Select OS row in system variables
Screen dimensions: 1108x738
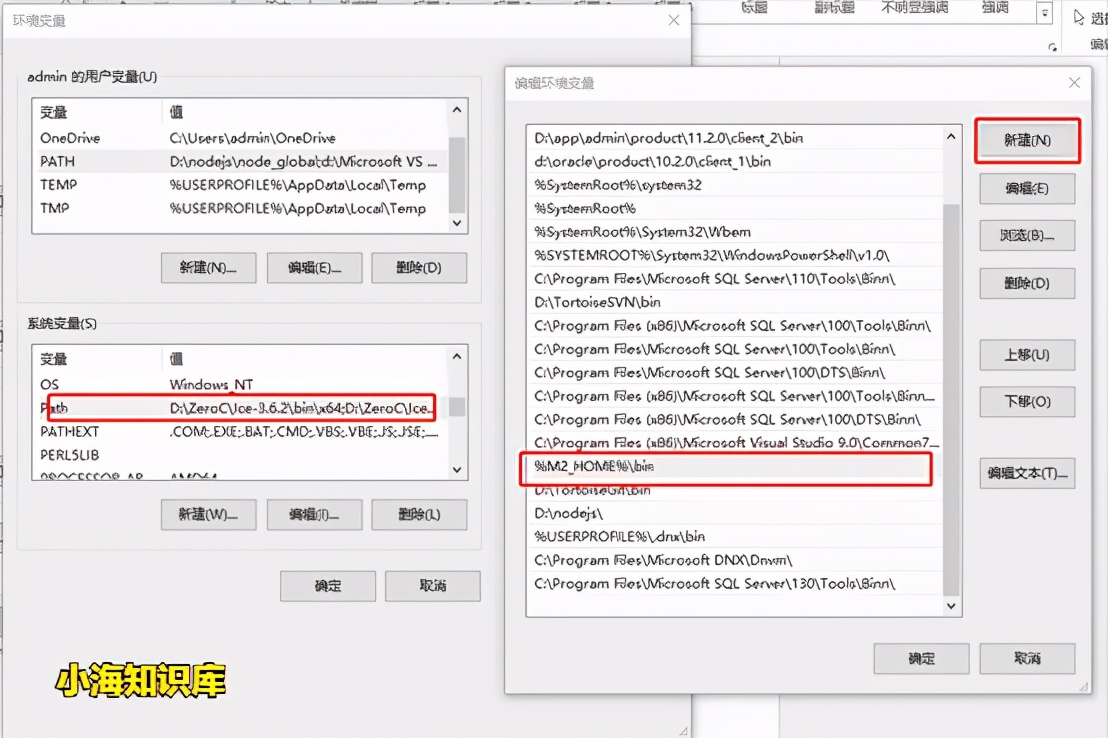[x=240, y=385]
